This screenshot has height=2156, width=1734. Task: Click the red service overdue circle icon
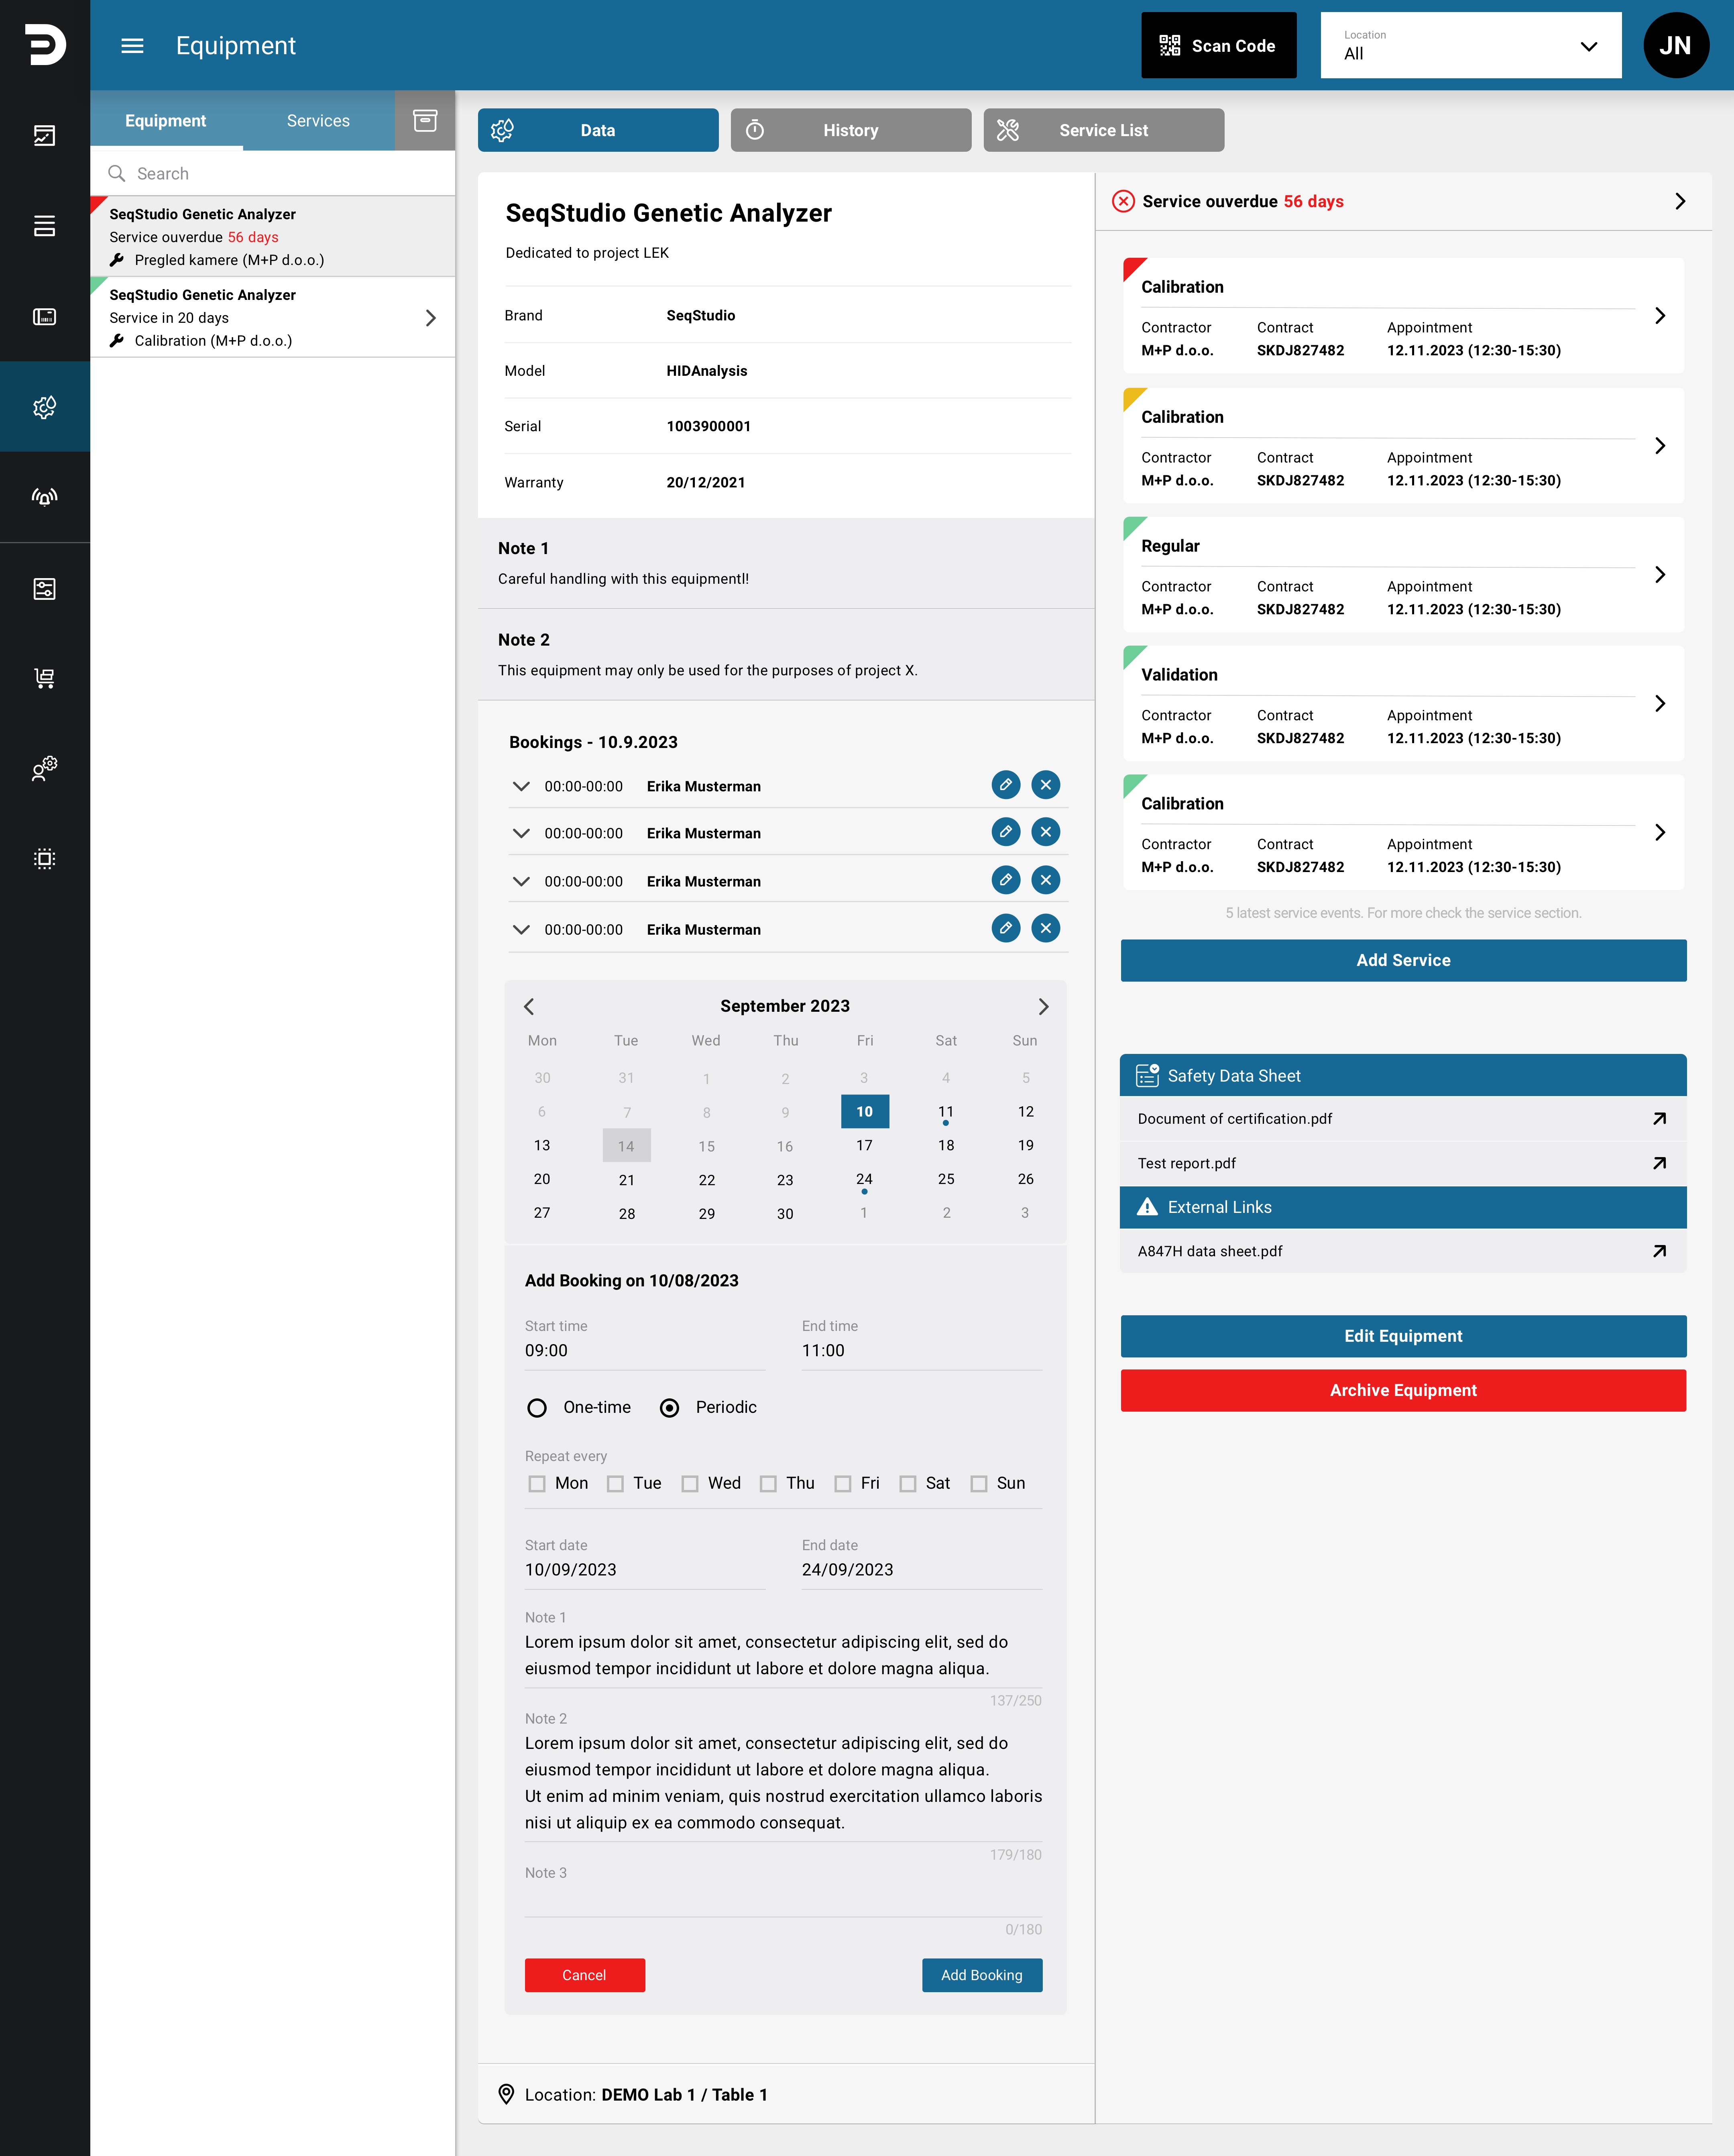coord(1123,201)
